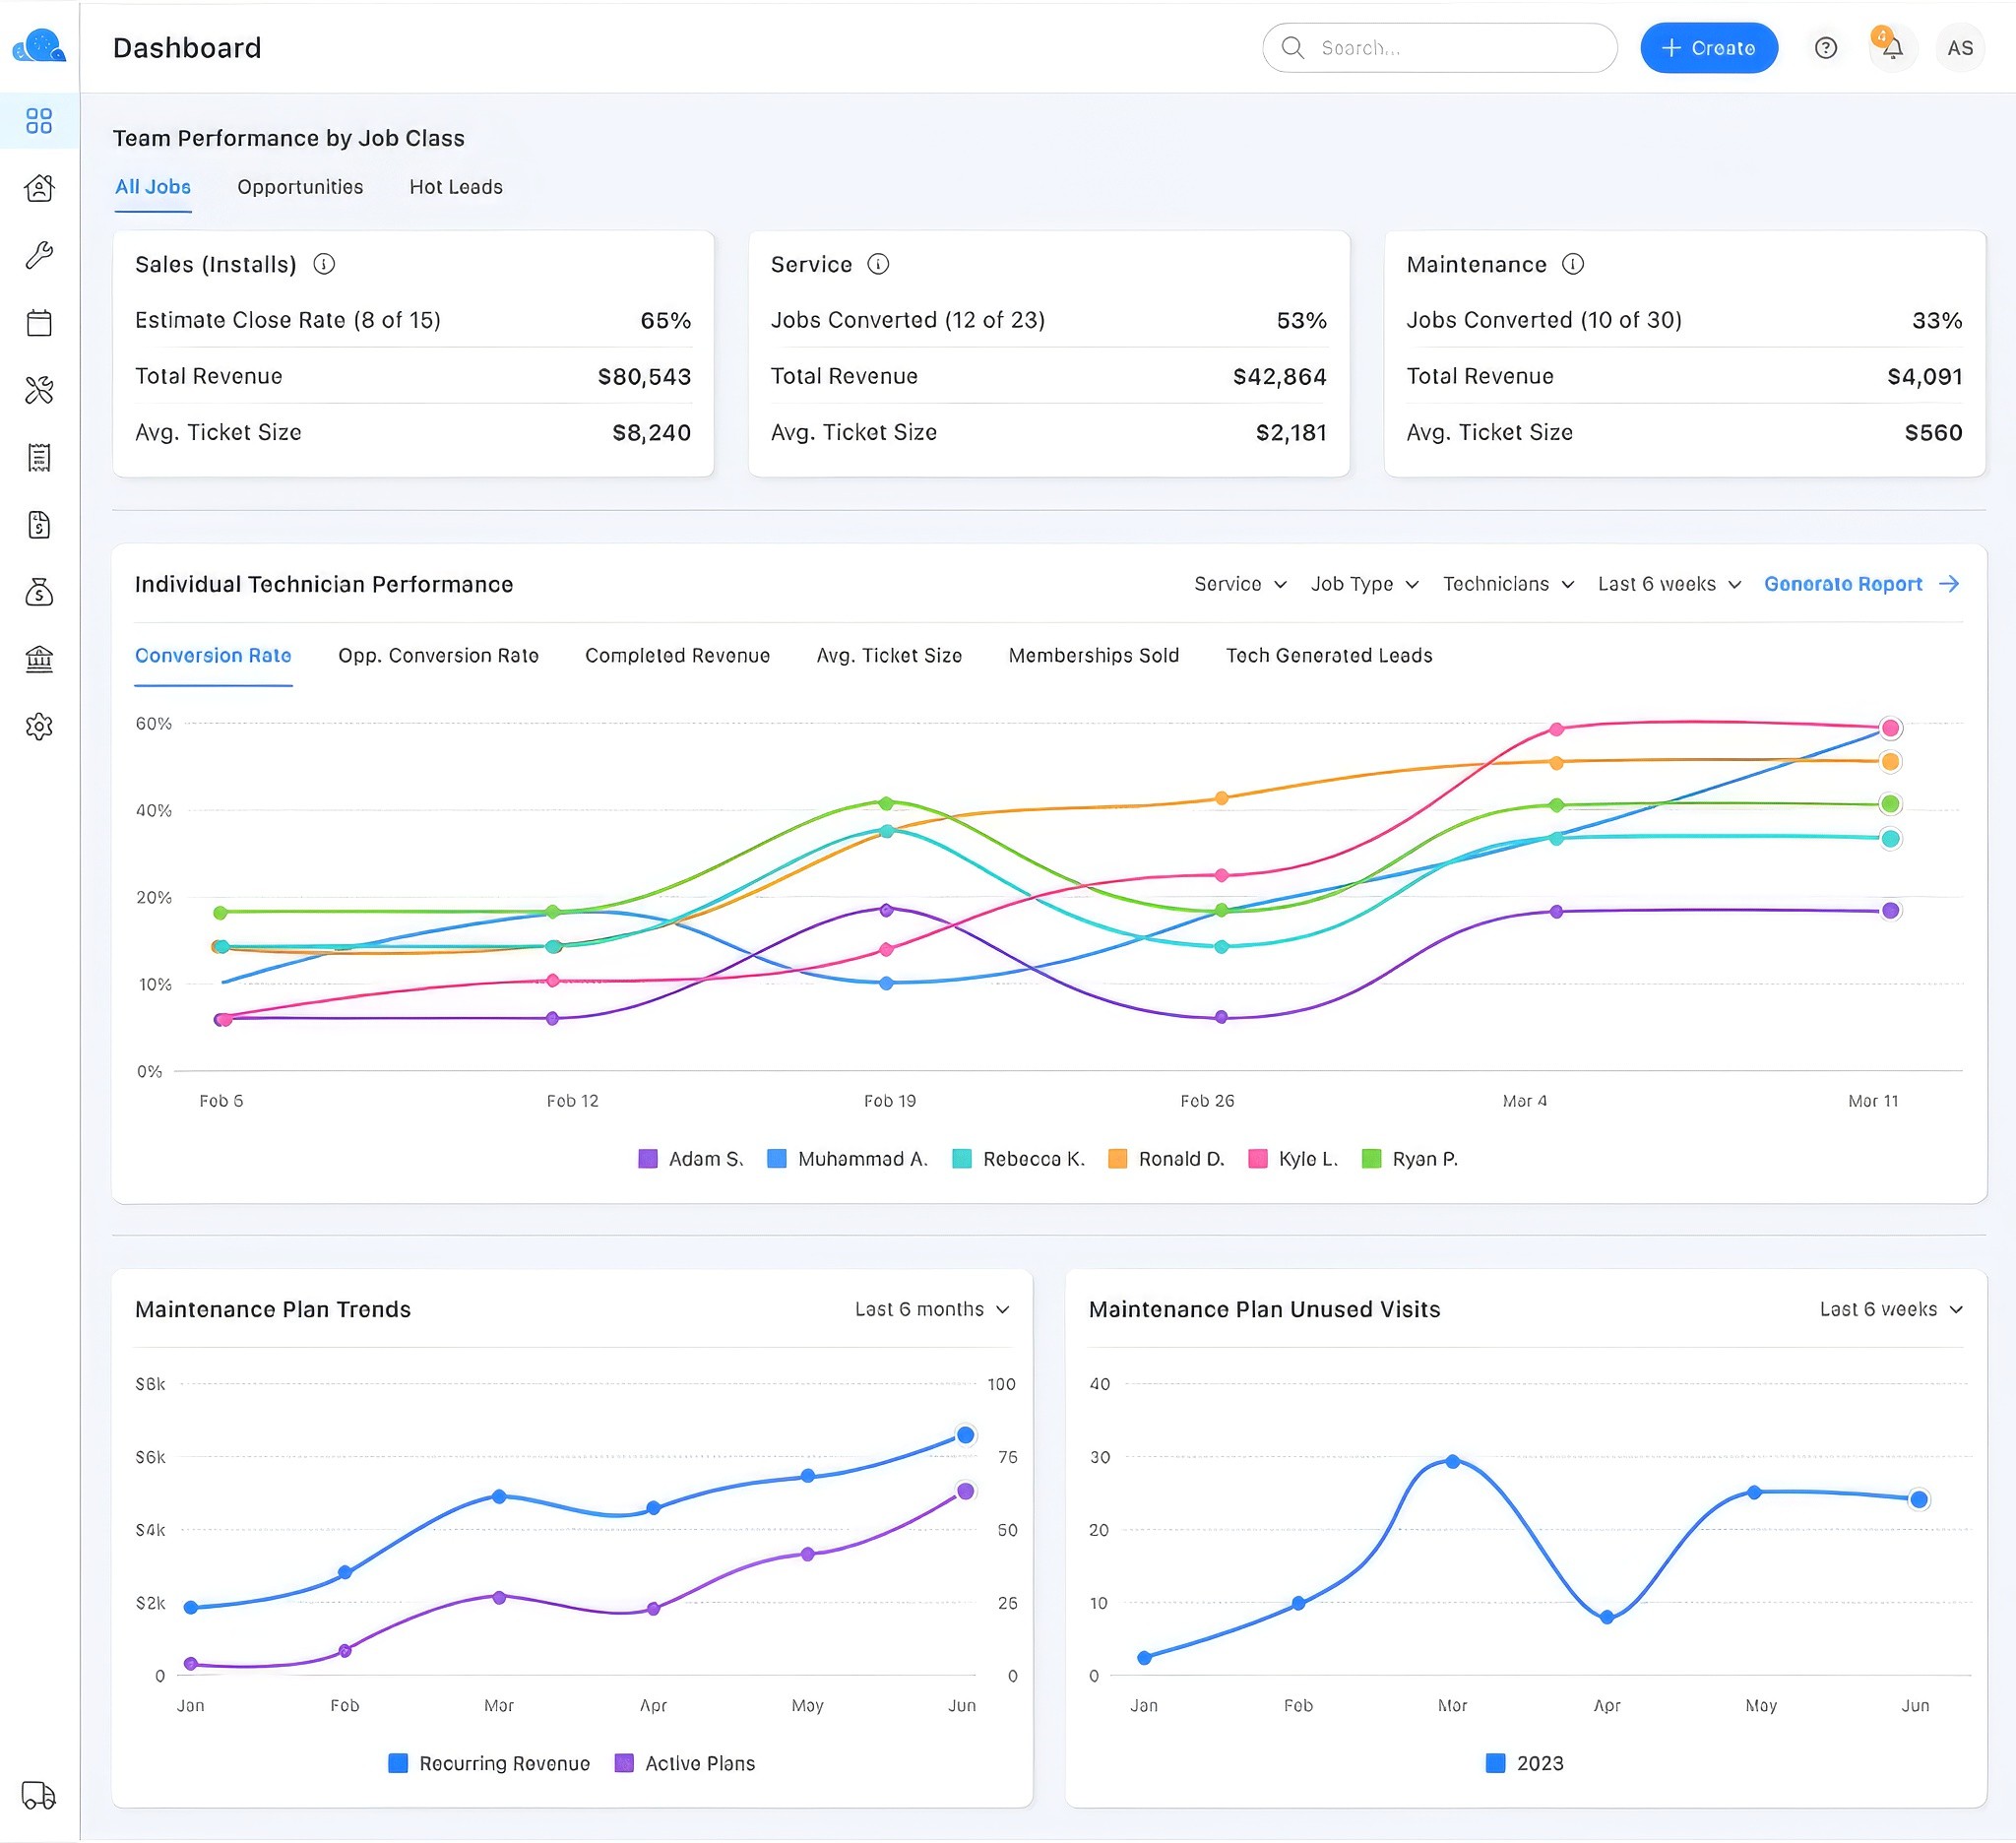
Task: Open the Technicians filter dropdown
Action: (x=1508, y=584)
